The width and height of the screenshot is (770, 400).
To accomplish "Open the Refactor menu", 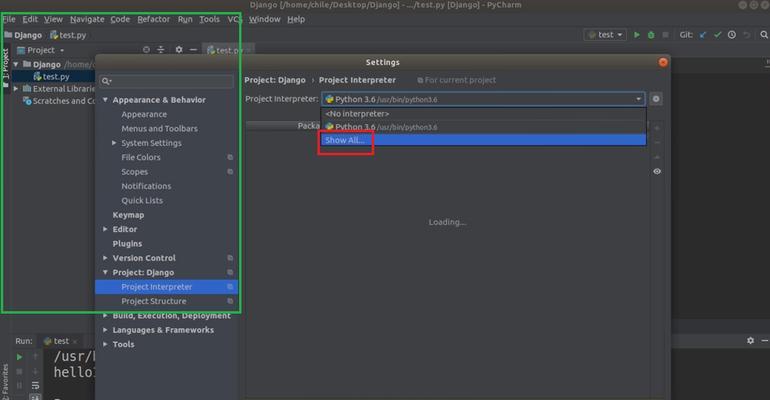I will pyautogui.click(x=153, y=19).
